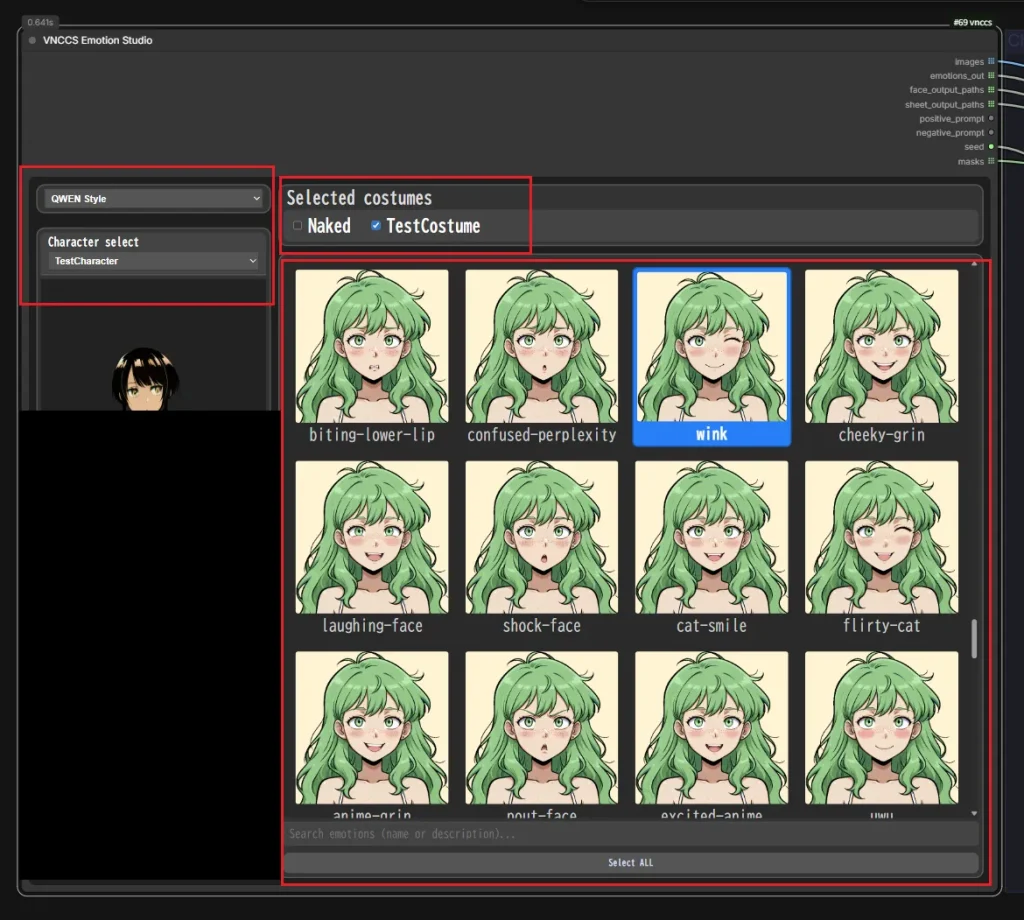Click the node collapse dot beside title
This screenshot has height=920, width=1024.
(x=33, y=41)
